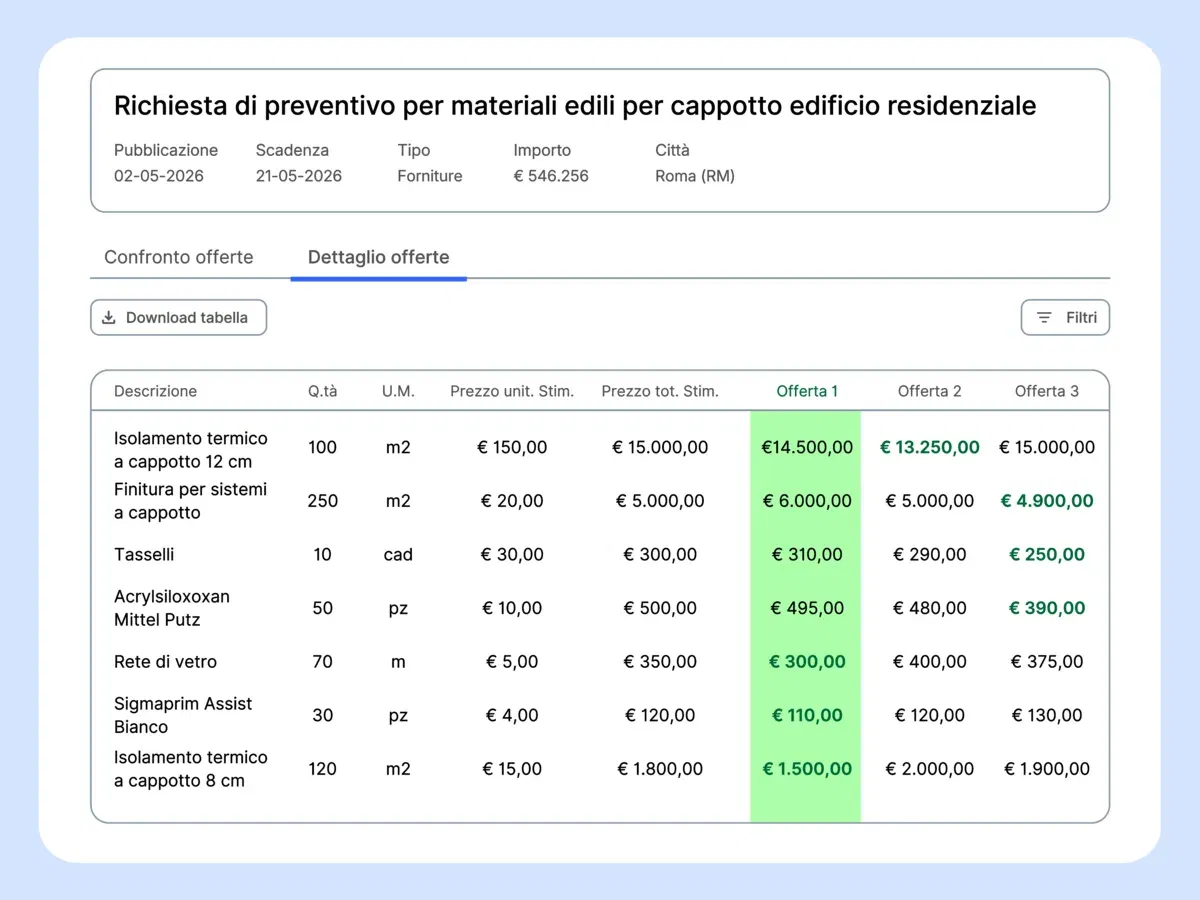Screen dimensions: 1200x900
Task: Click Finitura per sistemi a cappotto row
Action: pyautogui.click(x=191, y=501)
